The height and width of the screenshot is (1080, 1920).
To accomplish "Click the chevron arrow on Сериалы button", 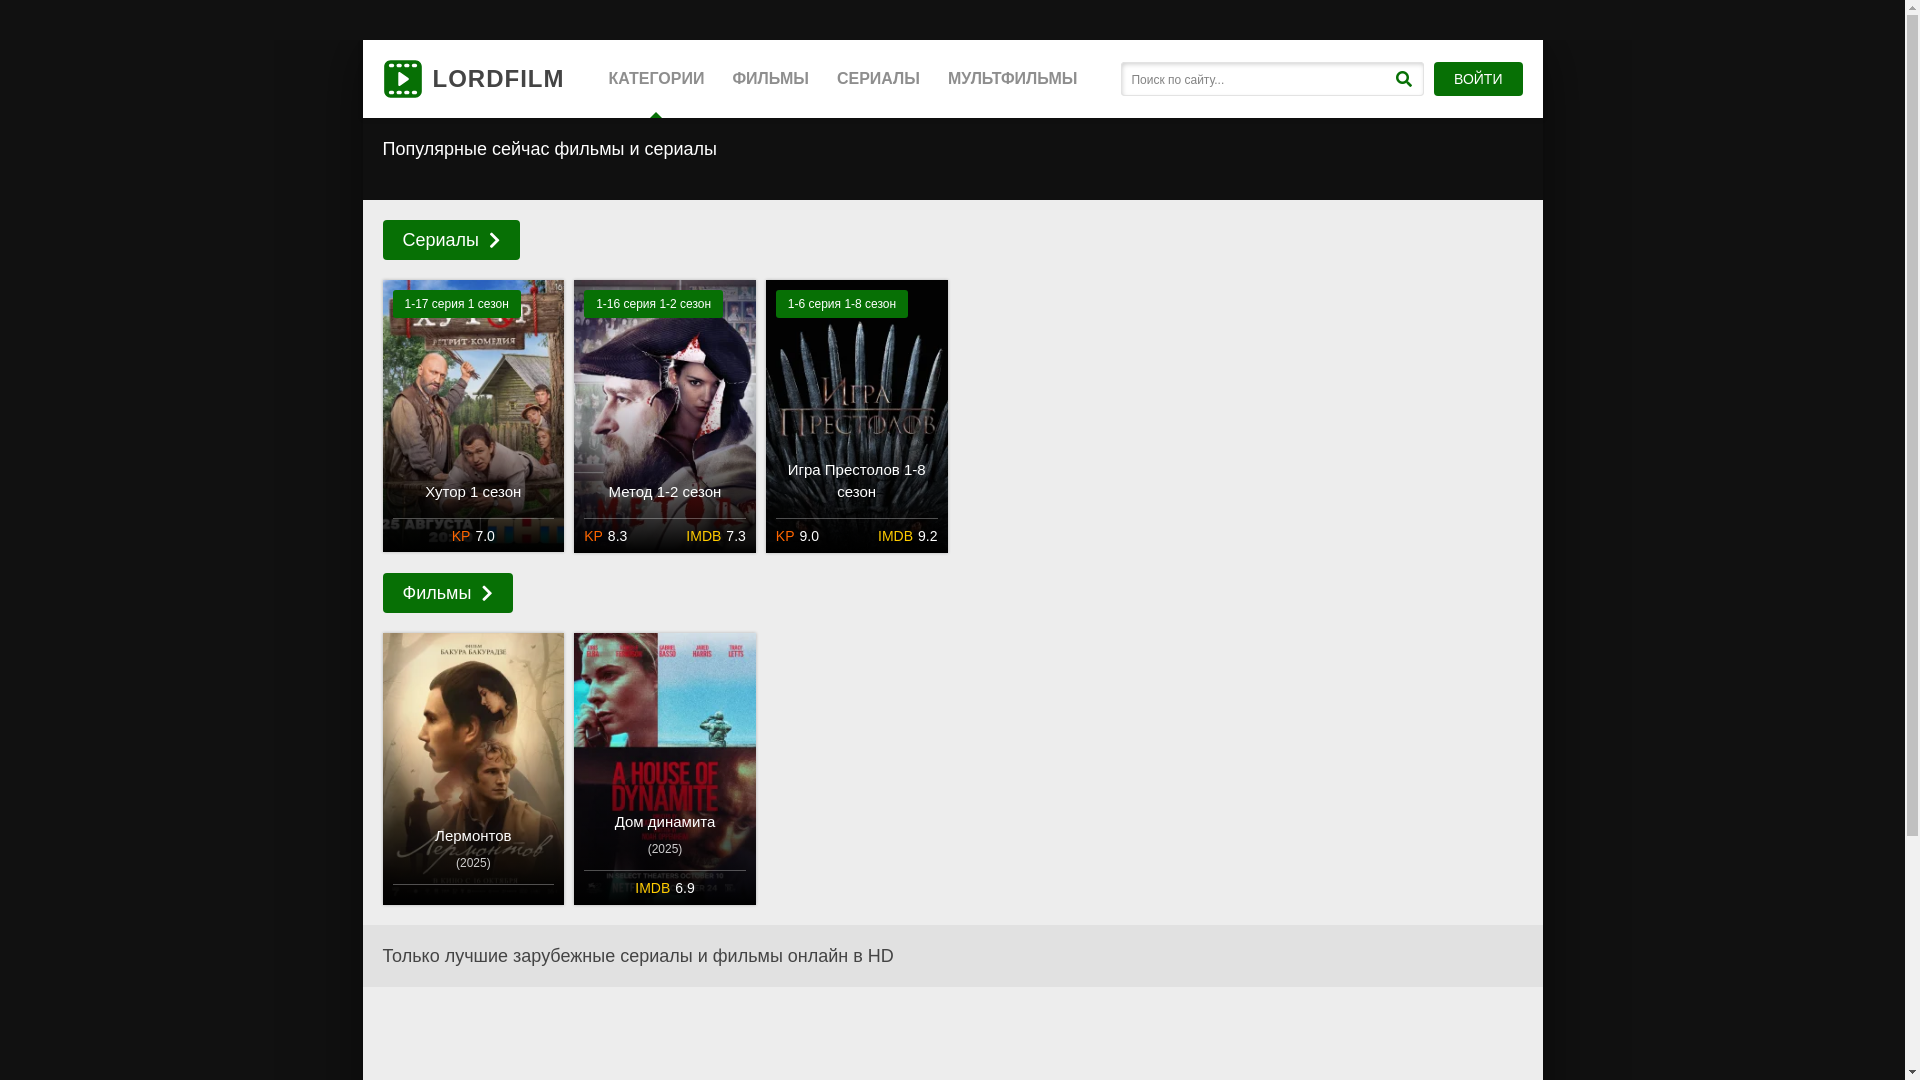I will click(x=494, y=240).
